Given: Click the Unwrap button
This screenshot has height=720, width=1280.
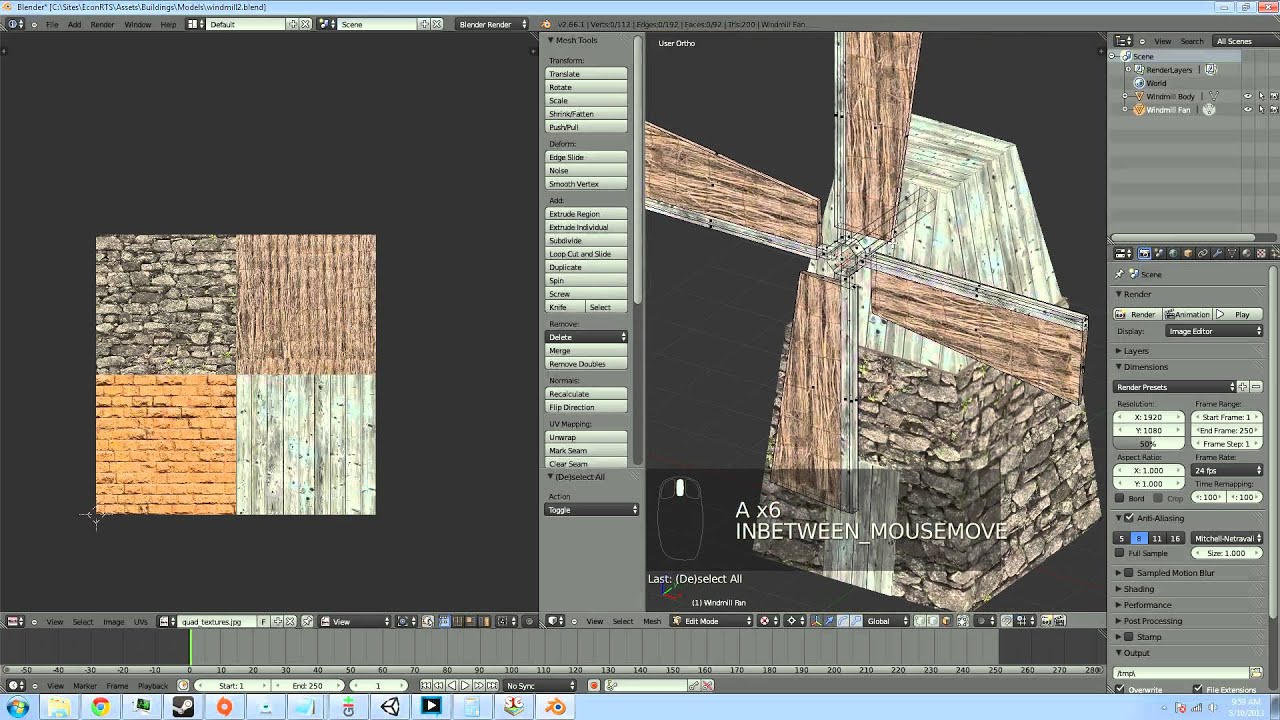Looking at the screenshot, I should [x=587, y=437].
